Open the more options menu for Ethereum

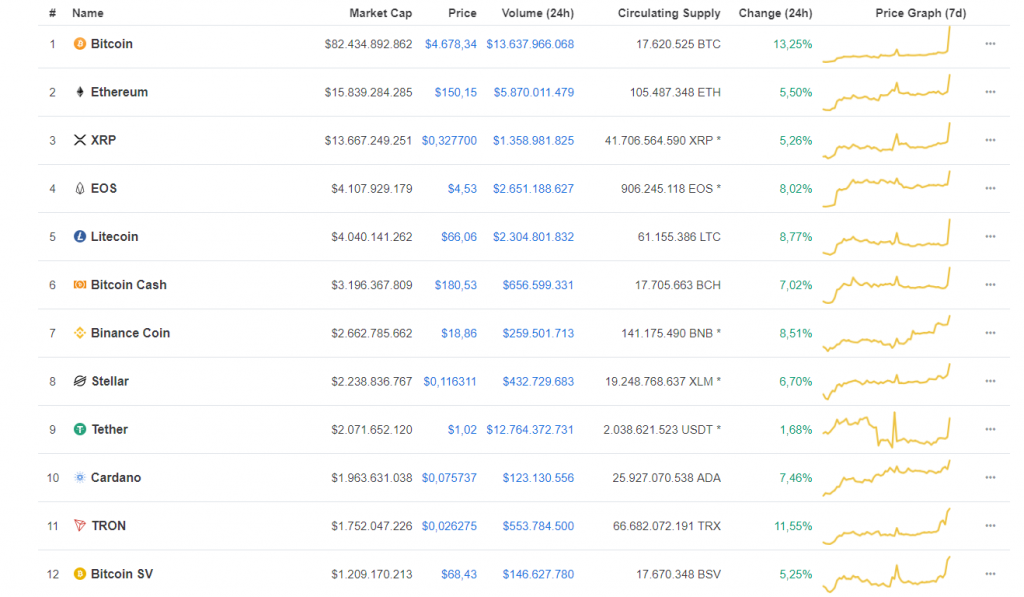(990, 92)
